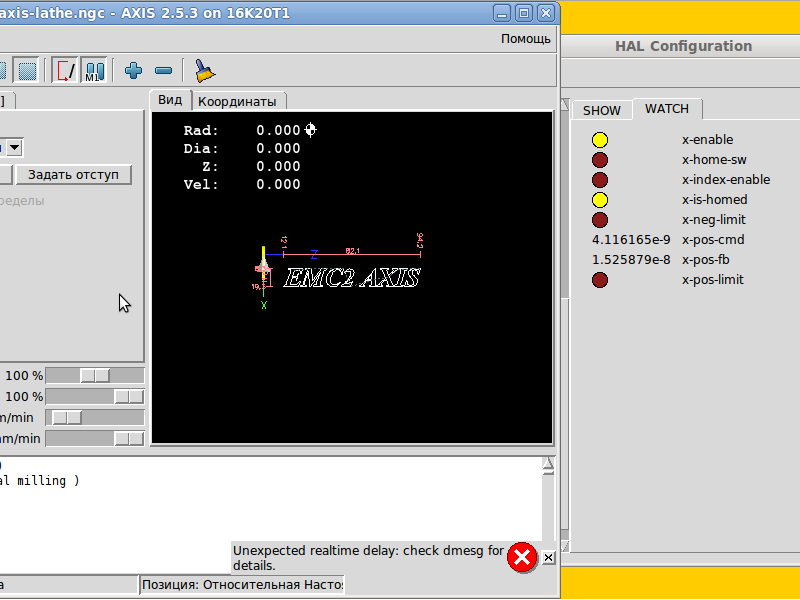Click the x-enable pin label

(707, 140)
